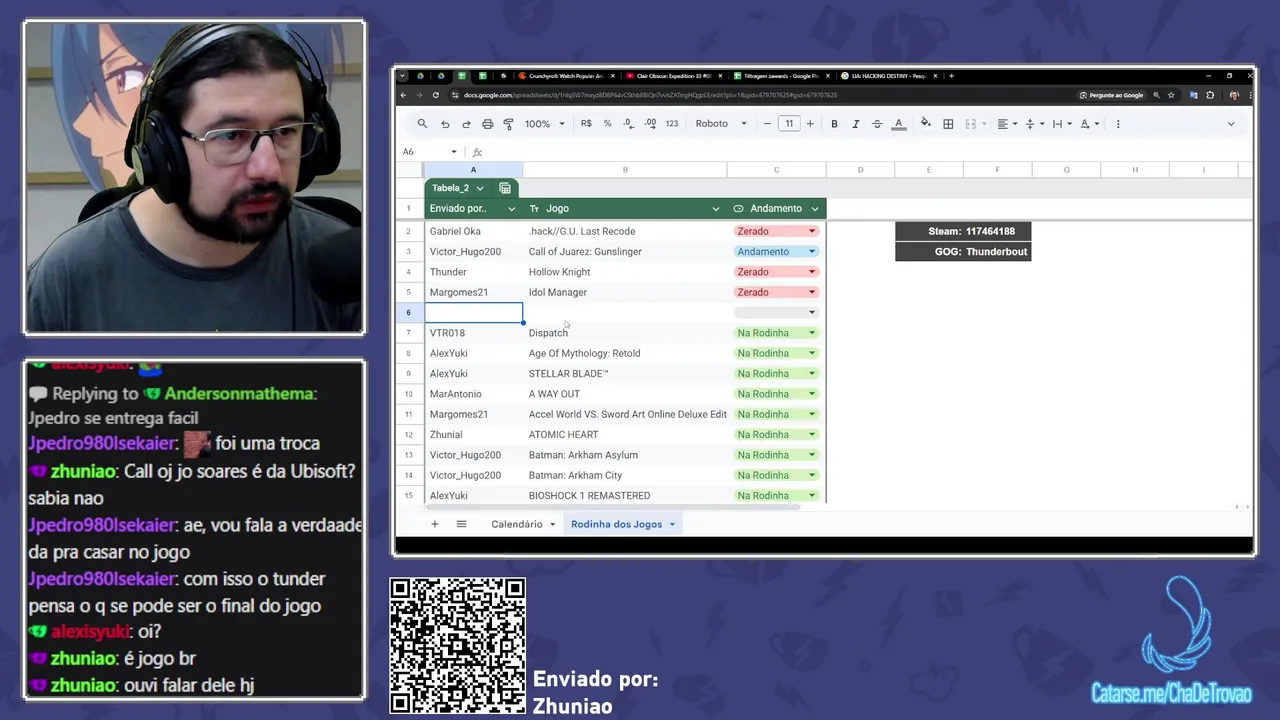Viewport: 1280px width, 720px height.
Task: Open vertical align options
Action: coord(1034,124)
